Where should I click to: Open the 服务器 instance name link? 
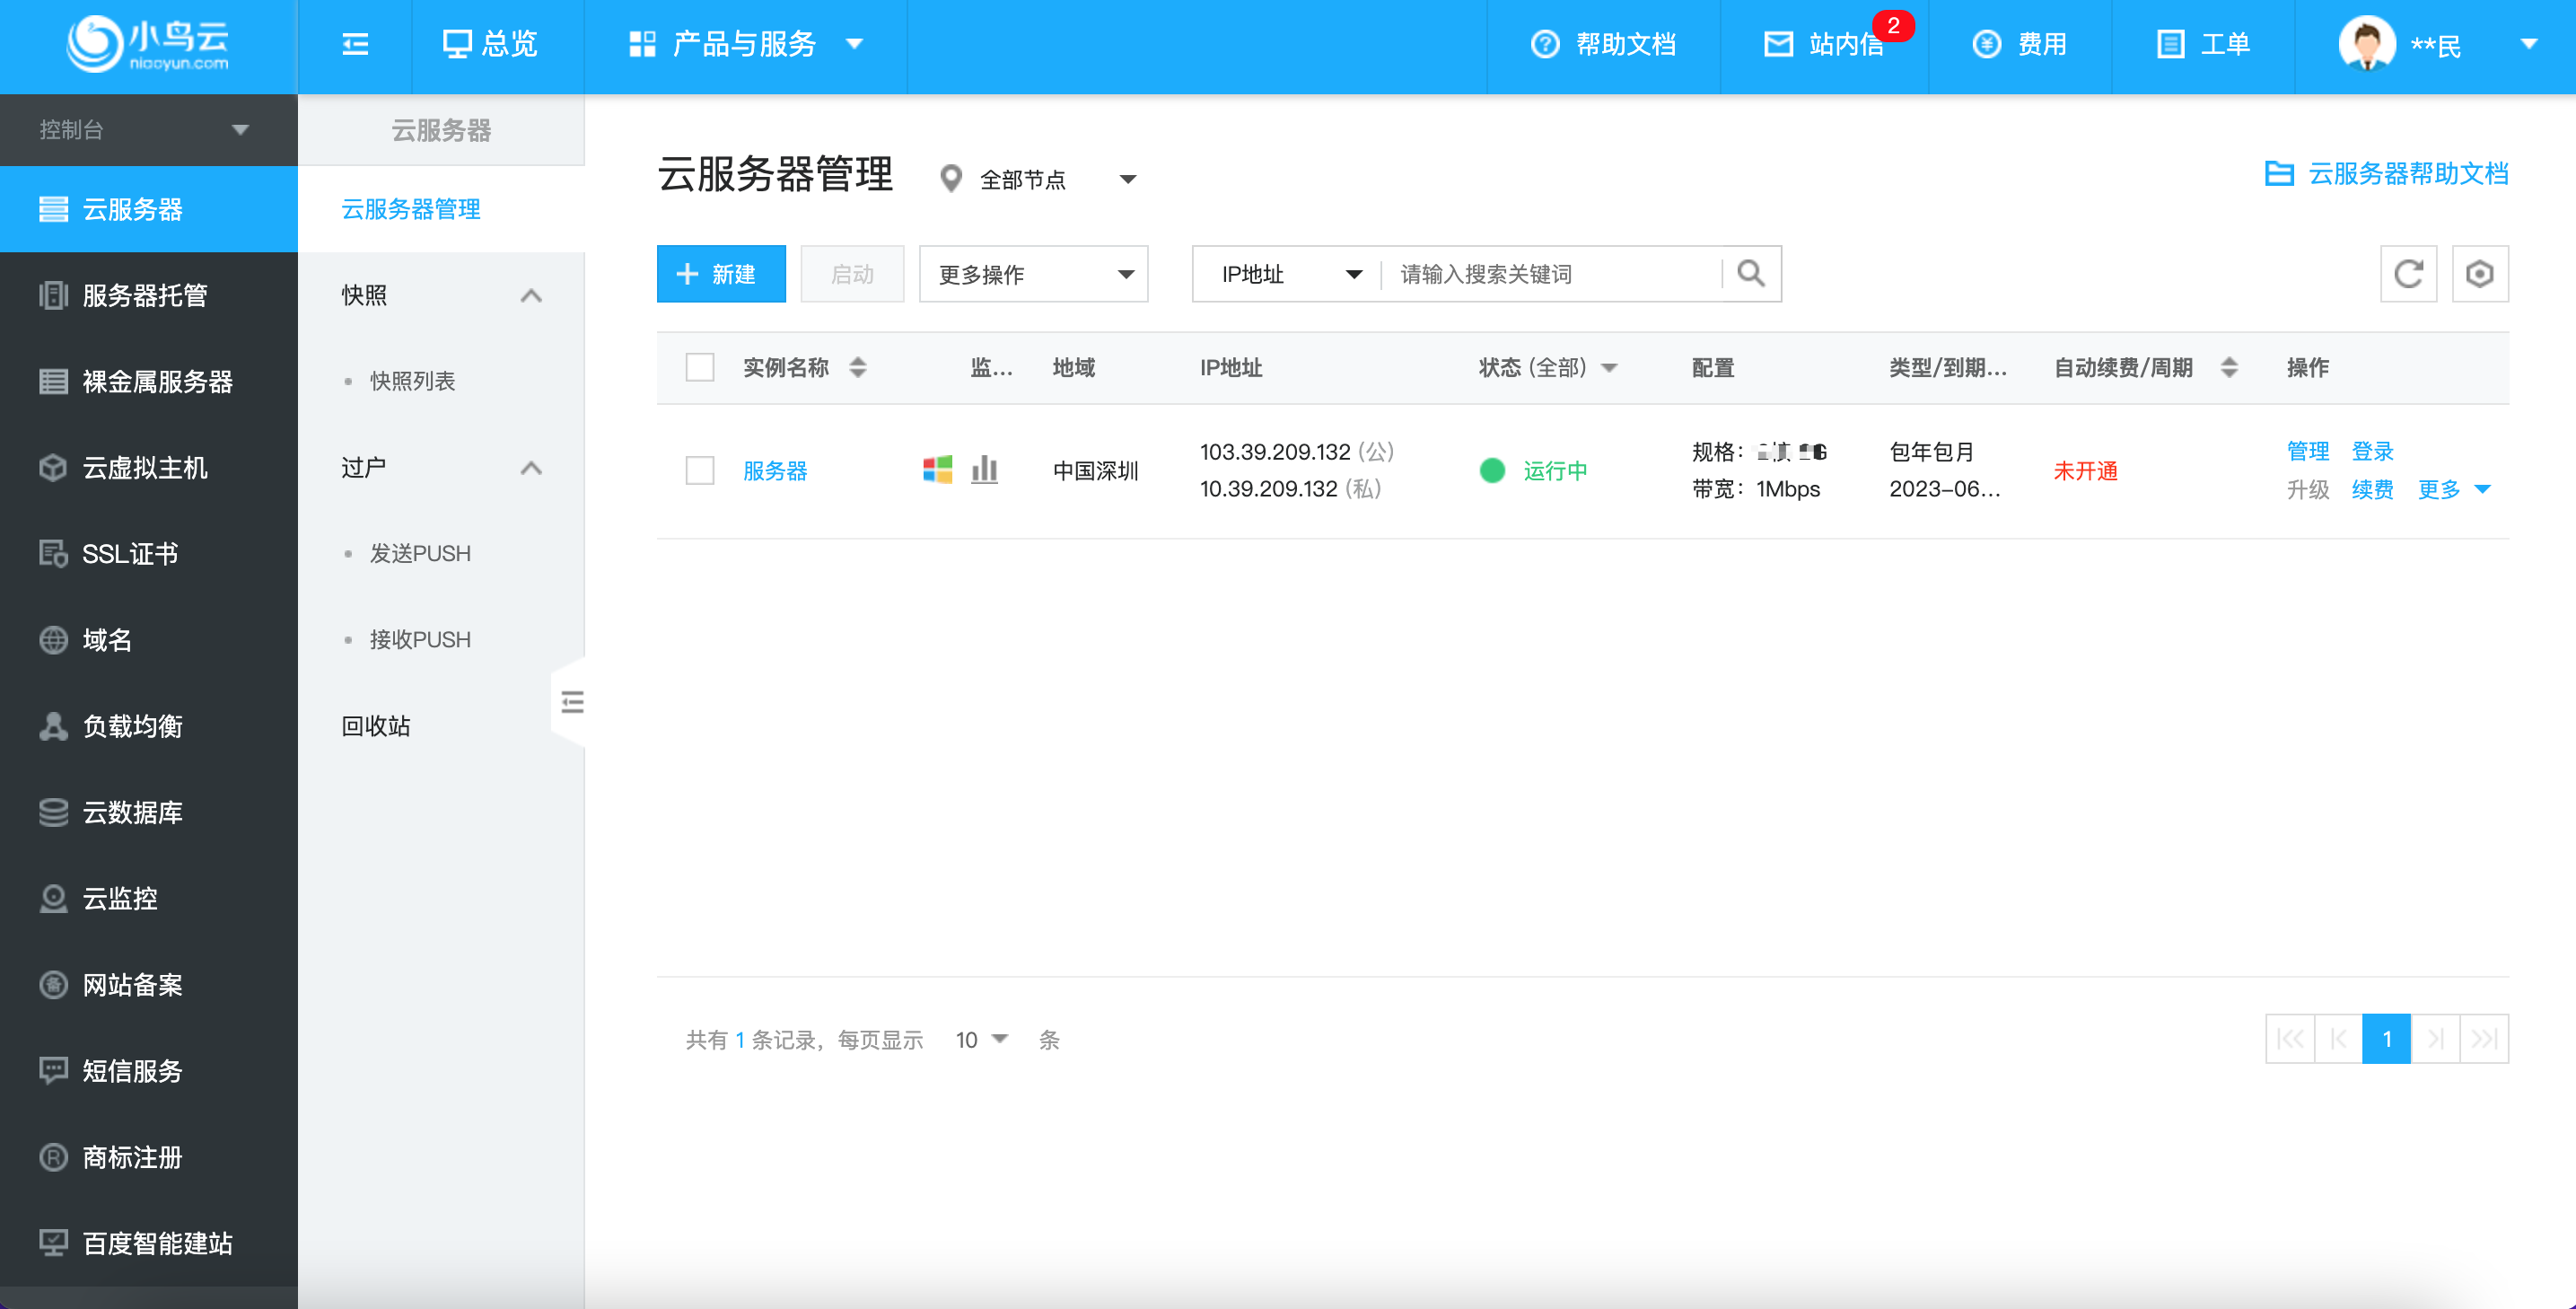[x=775, y=470]
